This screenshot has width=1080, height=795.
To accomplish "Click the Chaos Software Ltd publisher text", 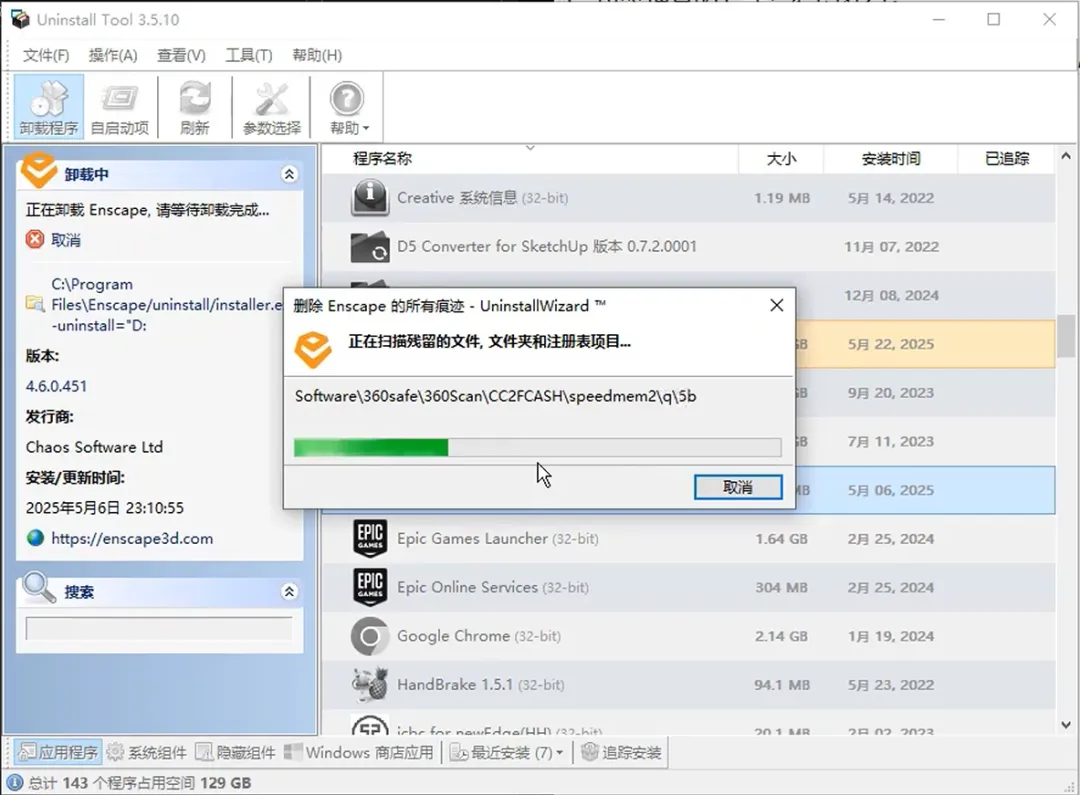I will [x=94, y=447].
